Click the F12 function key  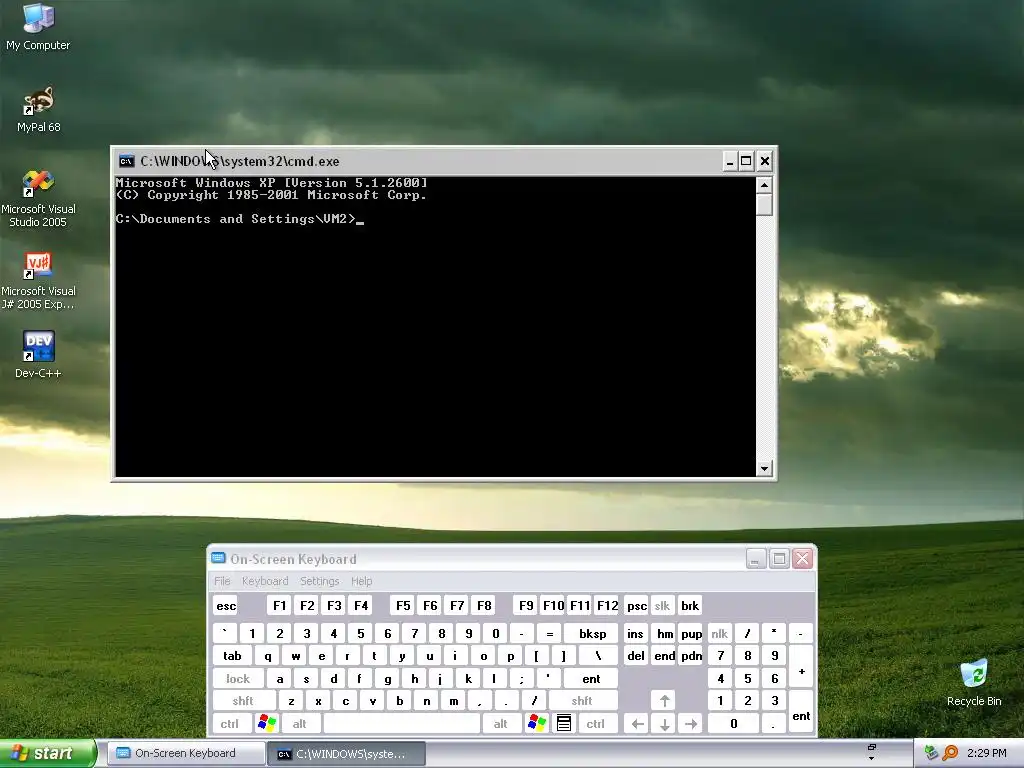[607, 605]
